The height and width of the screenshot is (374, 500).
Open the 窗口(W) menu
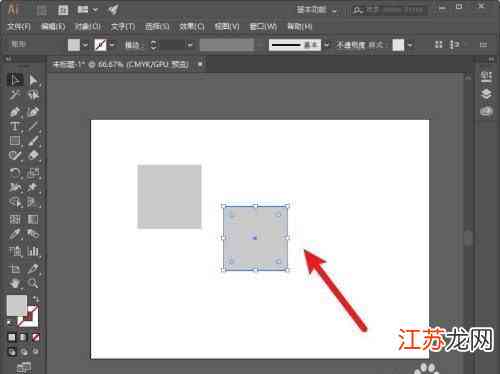263,27
